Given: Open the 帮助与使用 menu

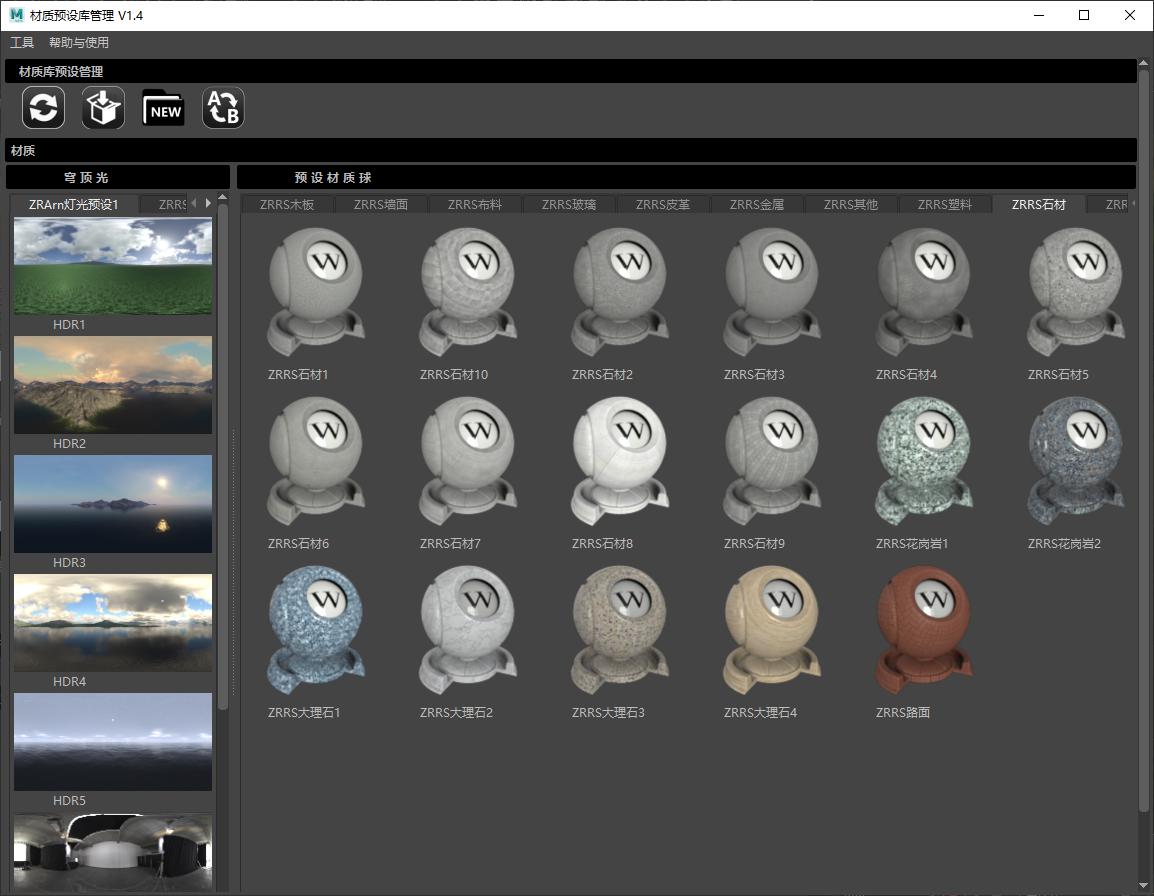Looking at the screenshot, I should (79, 43).
